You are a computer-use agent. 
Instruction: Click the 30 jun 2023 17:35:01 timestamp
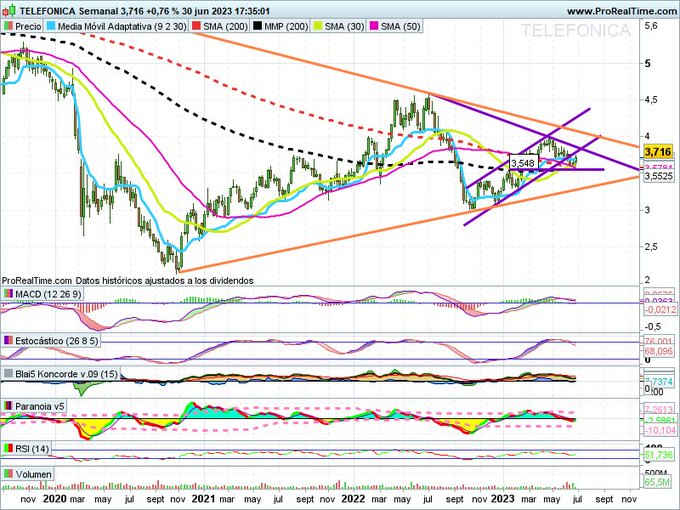click(227, 11)
